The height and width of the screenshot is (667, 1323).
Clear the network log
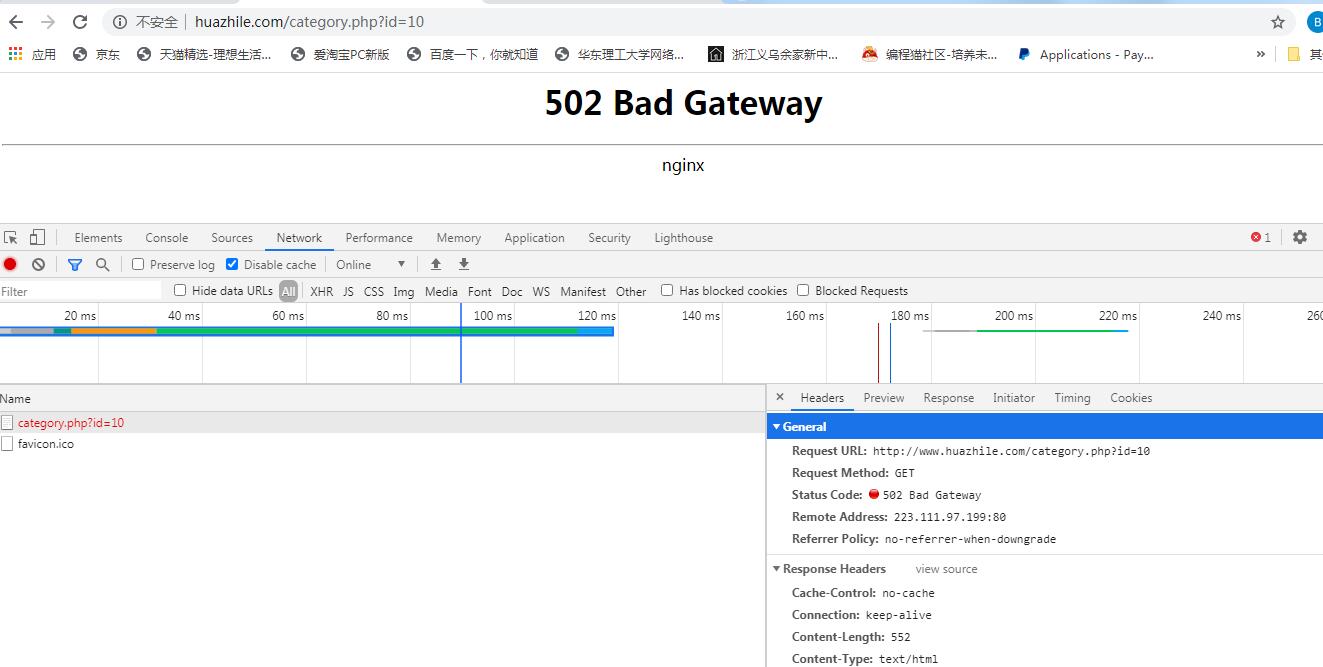pos(38,264)
